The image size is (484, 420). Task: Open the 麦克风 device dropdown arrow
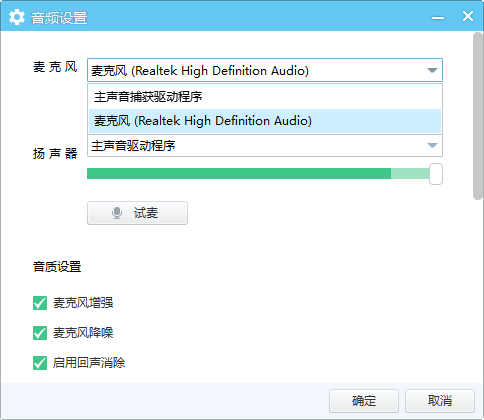432,70
